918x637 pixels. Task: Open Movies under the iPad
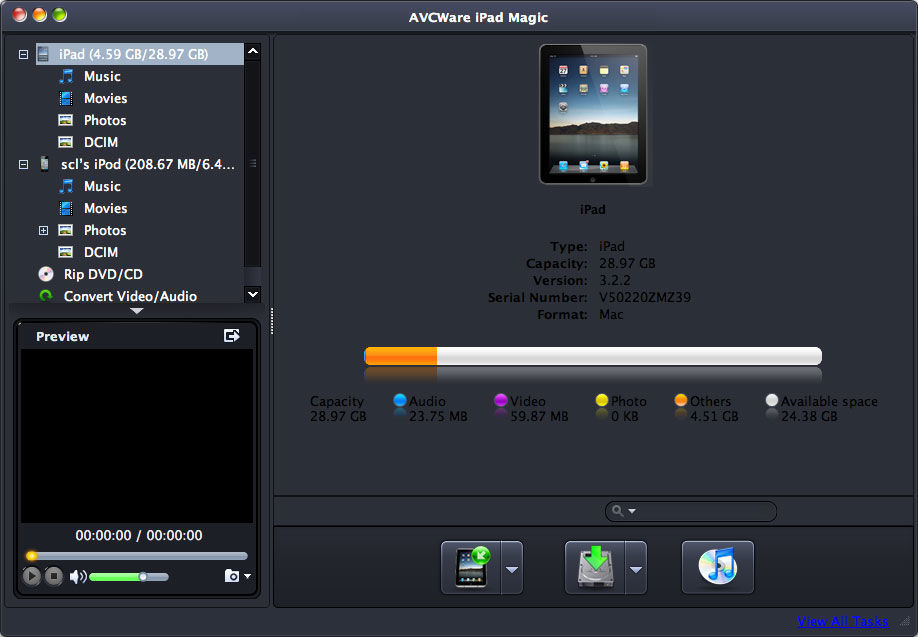105,98
